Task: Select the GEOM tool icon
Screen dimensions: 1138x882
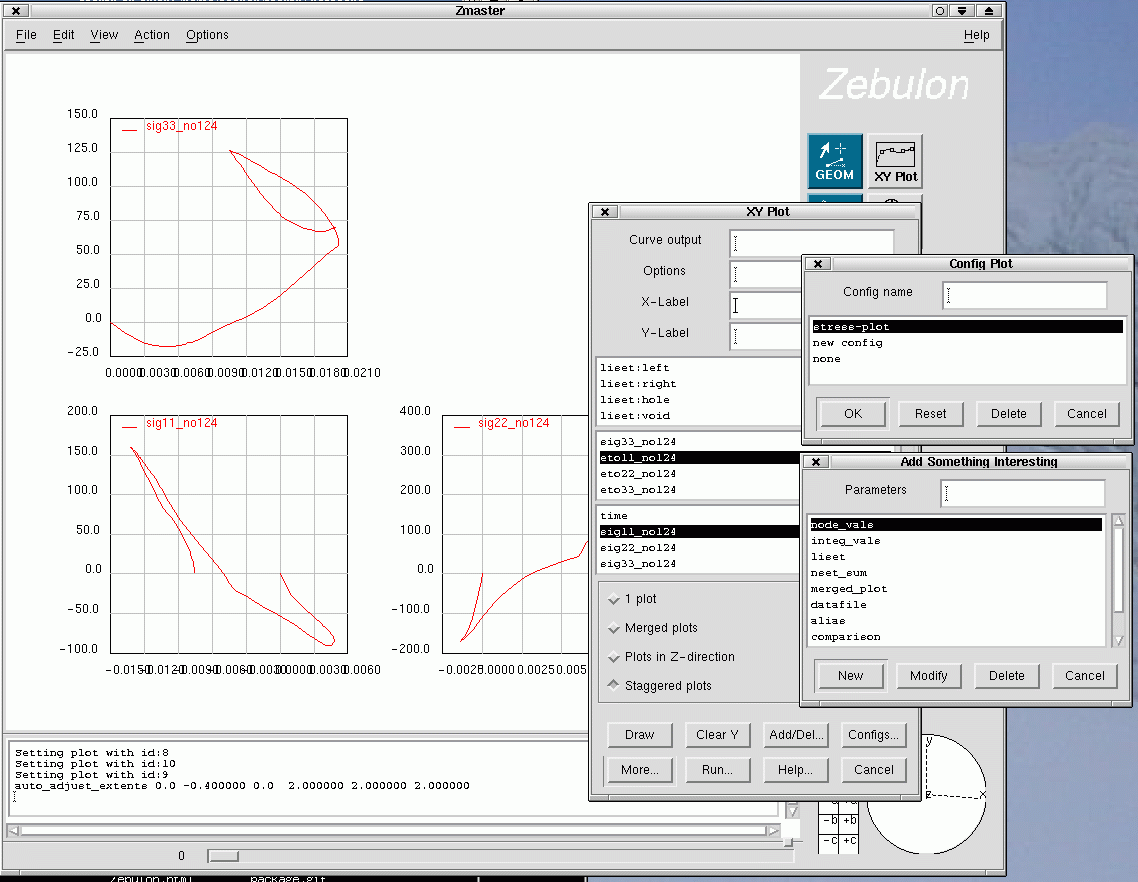Action: pos(834,161)
